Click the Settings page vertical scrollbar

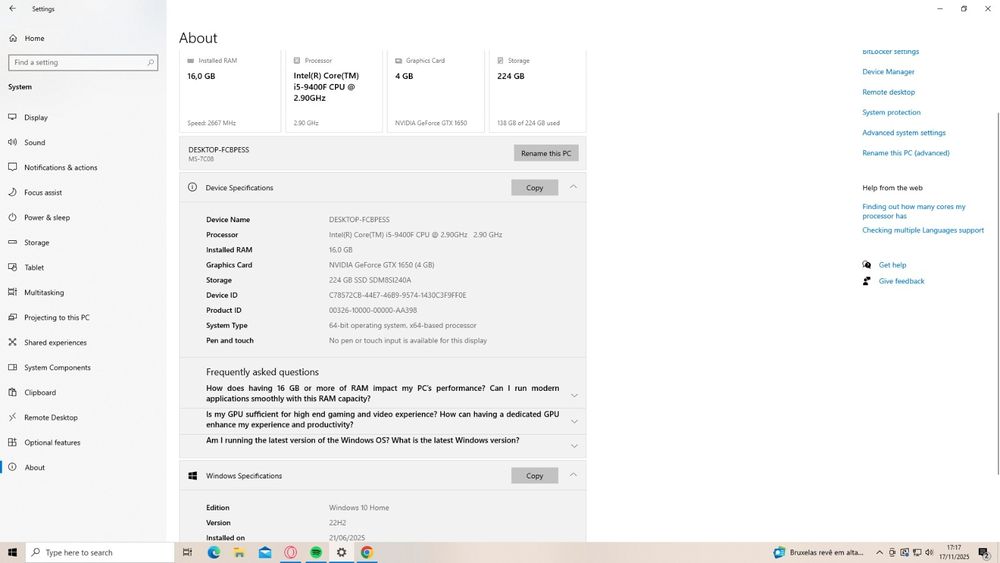click(x=997, y=293)
